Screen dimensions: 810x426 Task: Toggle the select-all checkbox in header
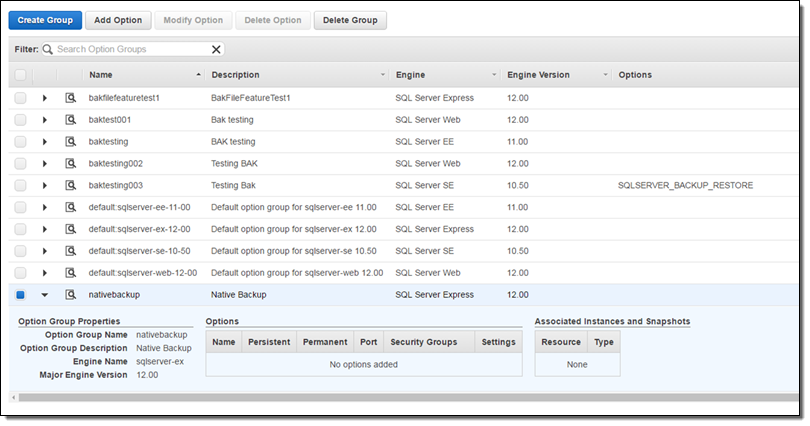point(21,75)
